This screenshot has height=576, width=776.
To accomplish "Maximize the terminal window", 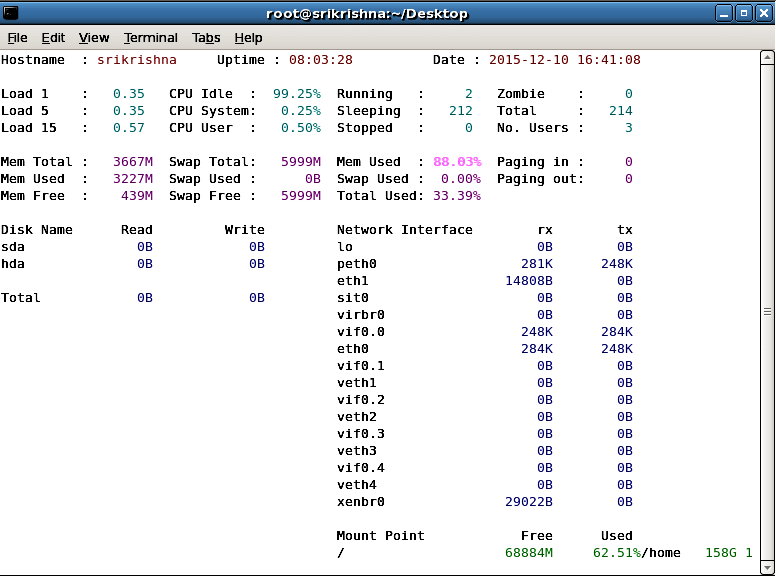I will point(744,13).
